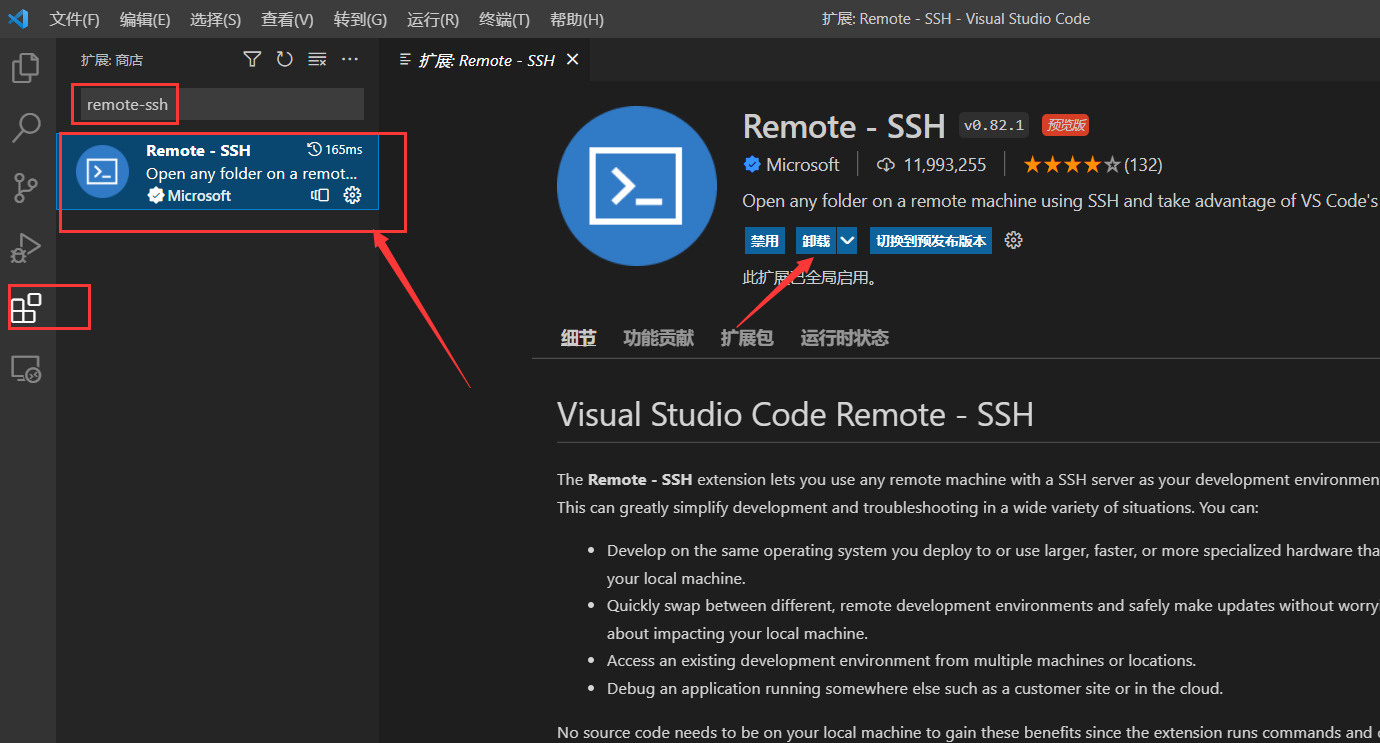Click the Microsoft verified publisher in list item
The width and height of the screenshot is (1380, 743).
click(x=189, y=195)
